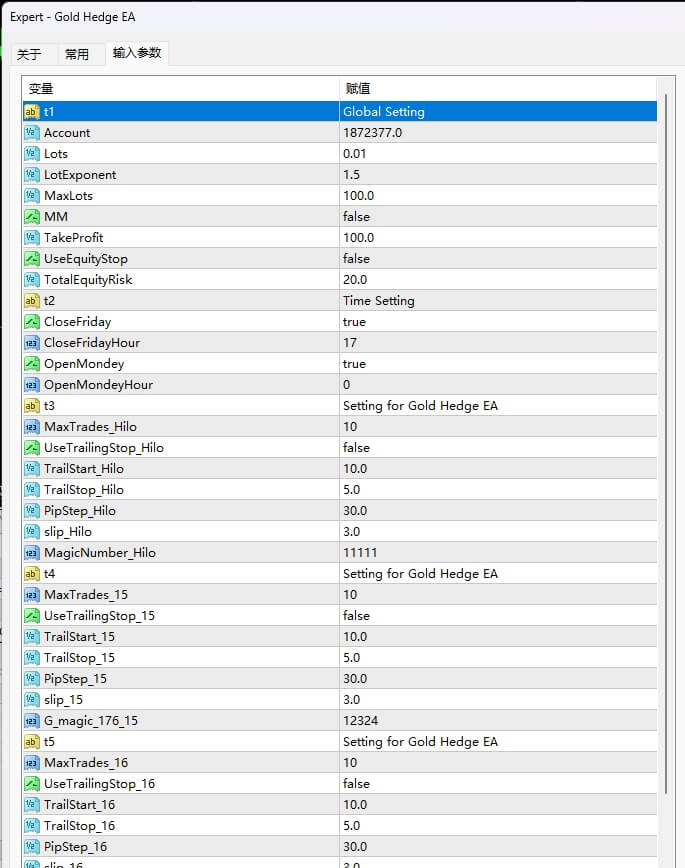
Task: Toggle the CloseFriday true value
Action: (x=354, y=322)
